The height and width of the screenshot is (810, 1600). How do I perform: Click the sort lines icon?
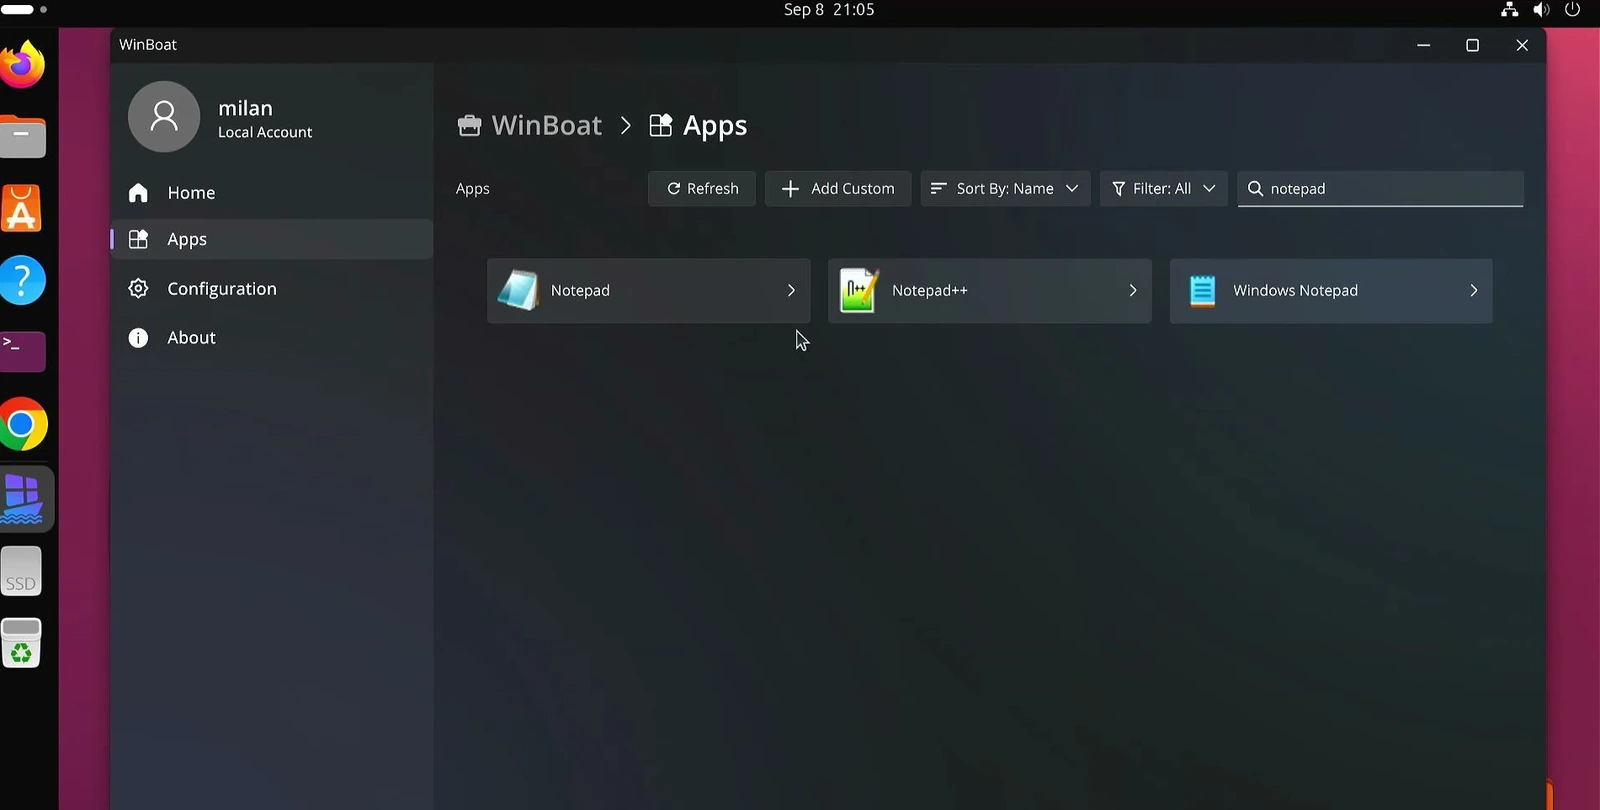[x=938, y=189]
